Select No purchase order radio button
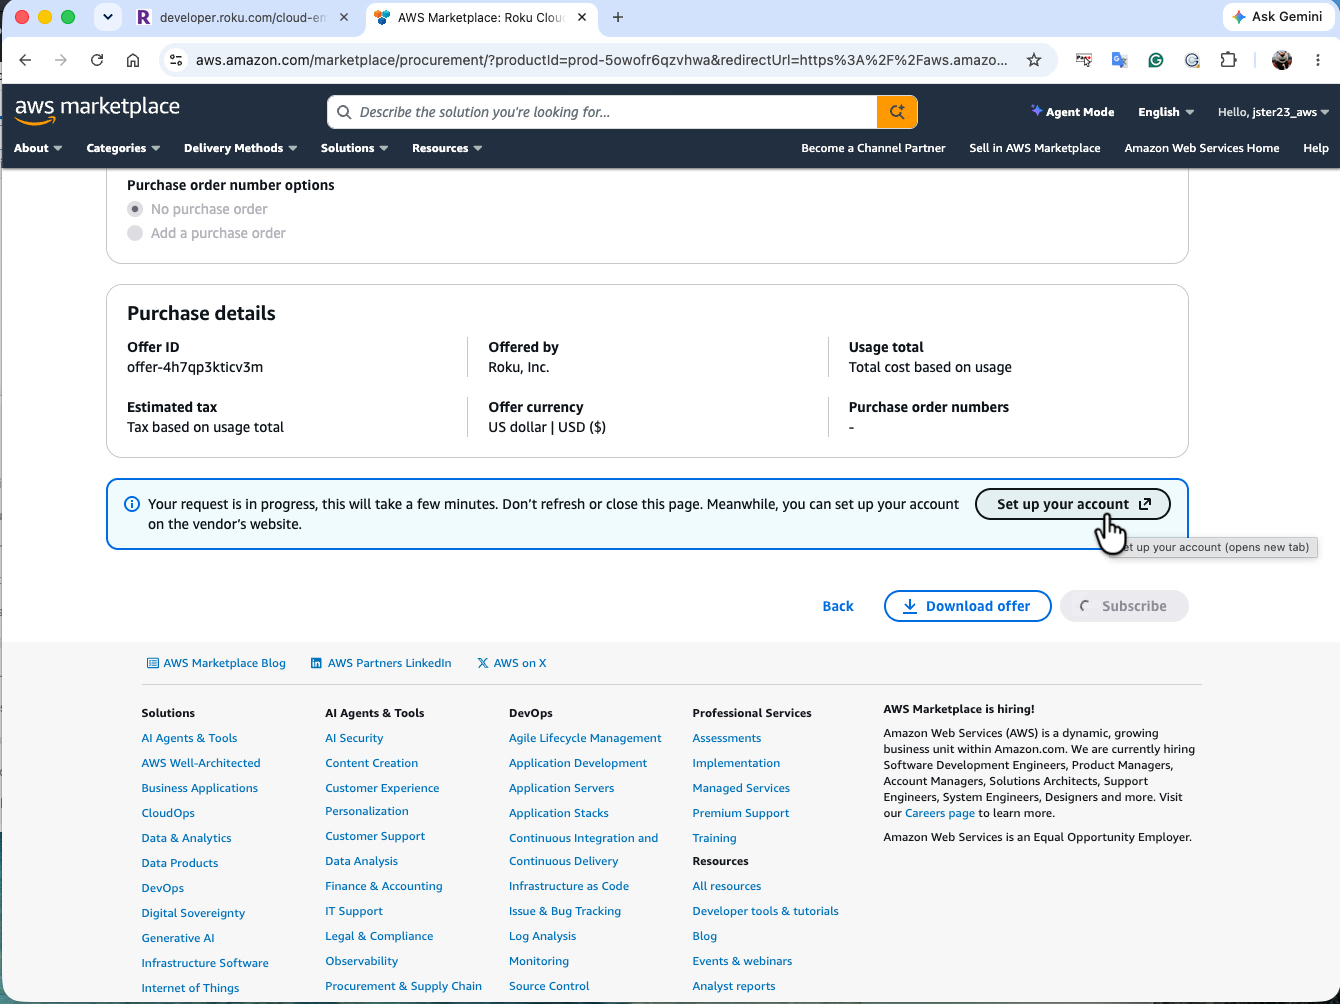Viewport: 1340px width, 1004px height. coord(135,209)
